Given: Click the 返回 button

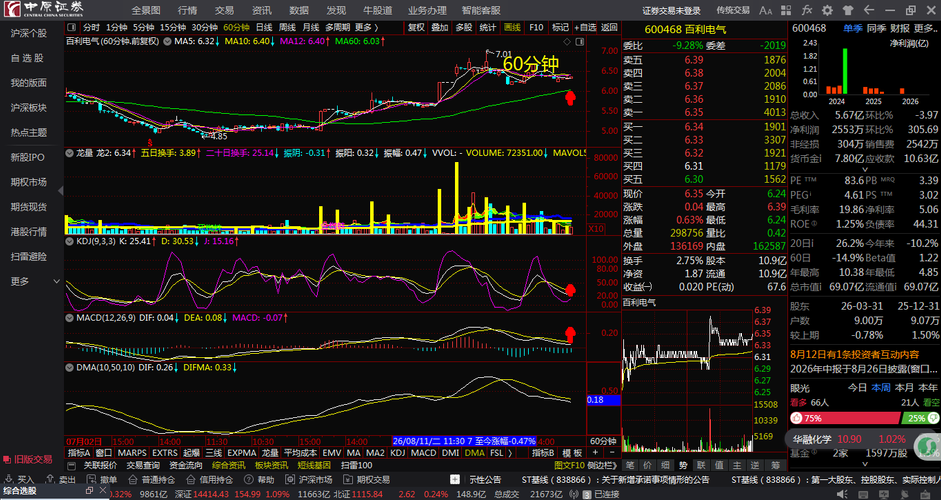Looking at the screenshot, I should [609, 28].
